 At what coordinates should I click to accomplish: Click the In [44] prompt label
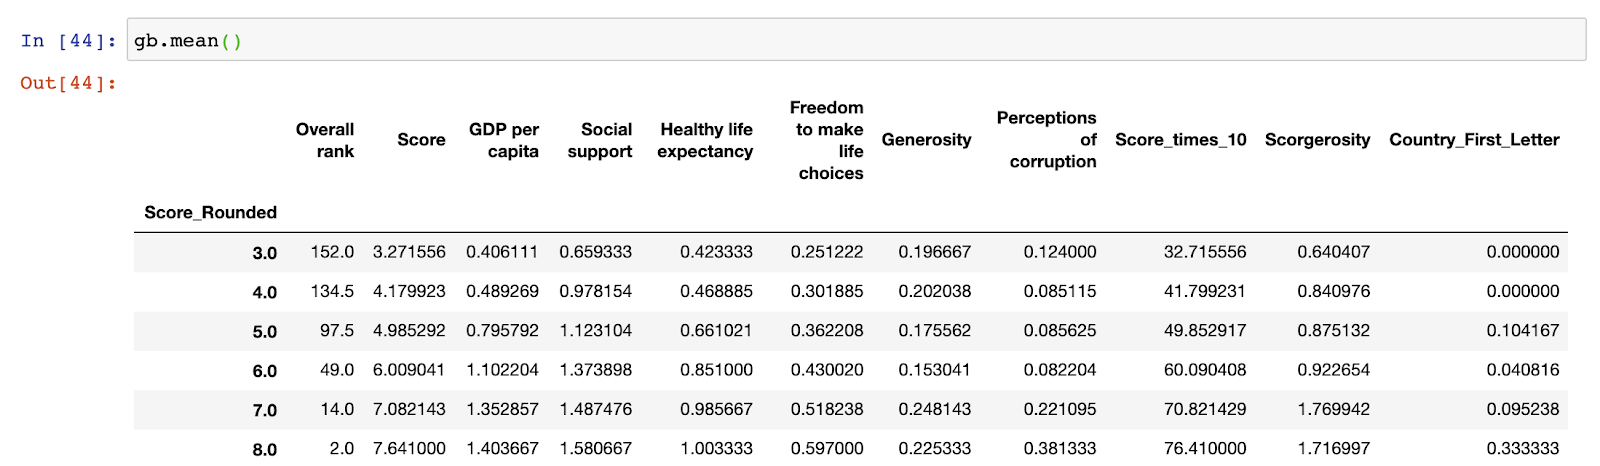68,41
